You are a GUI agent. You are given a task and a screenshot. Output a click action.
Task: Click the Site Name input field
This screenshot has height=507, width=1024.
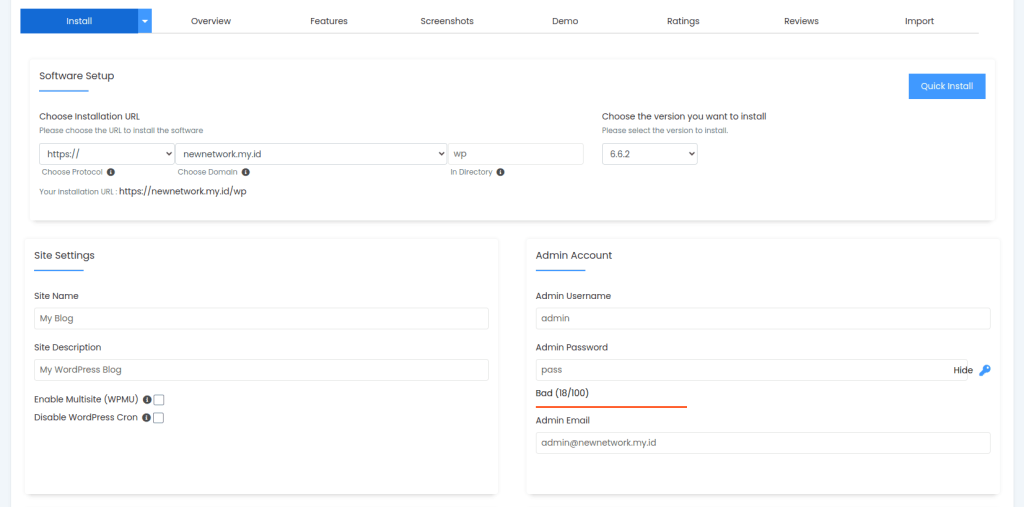(261, 318)
